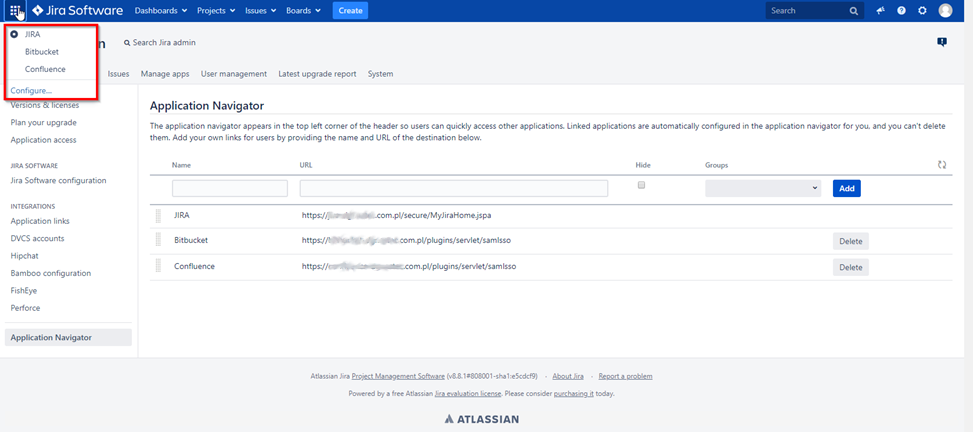Switch to the User management tab

pos(233,74)
